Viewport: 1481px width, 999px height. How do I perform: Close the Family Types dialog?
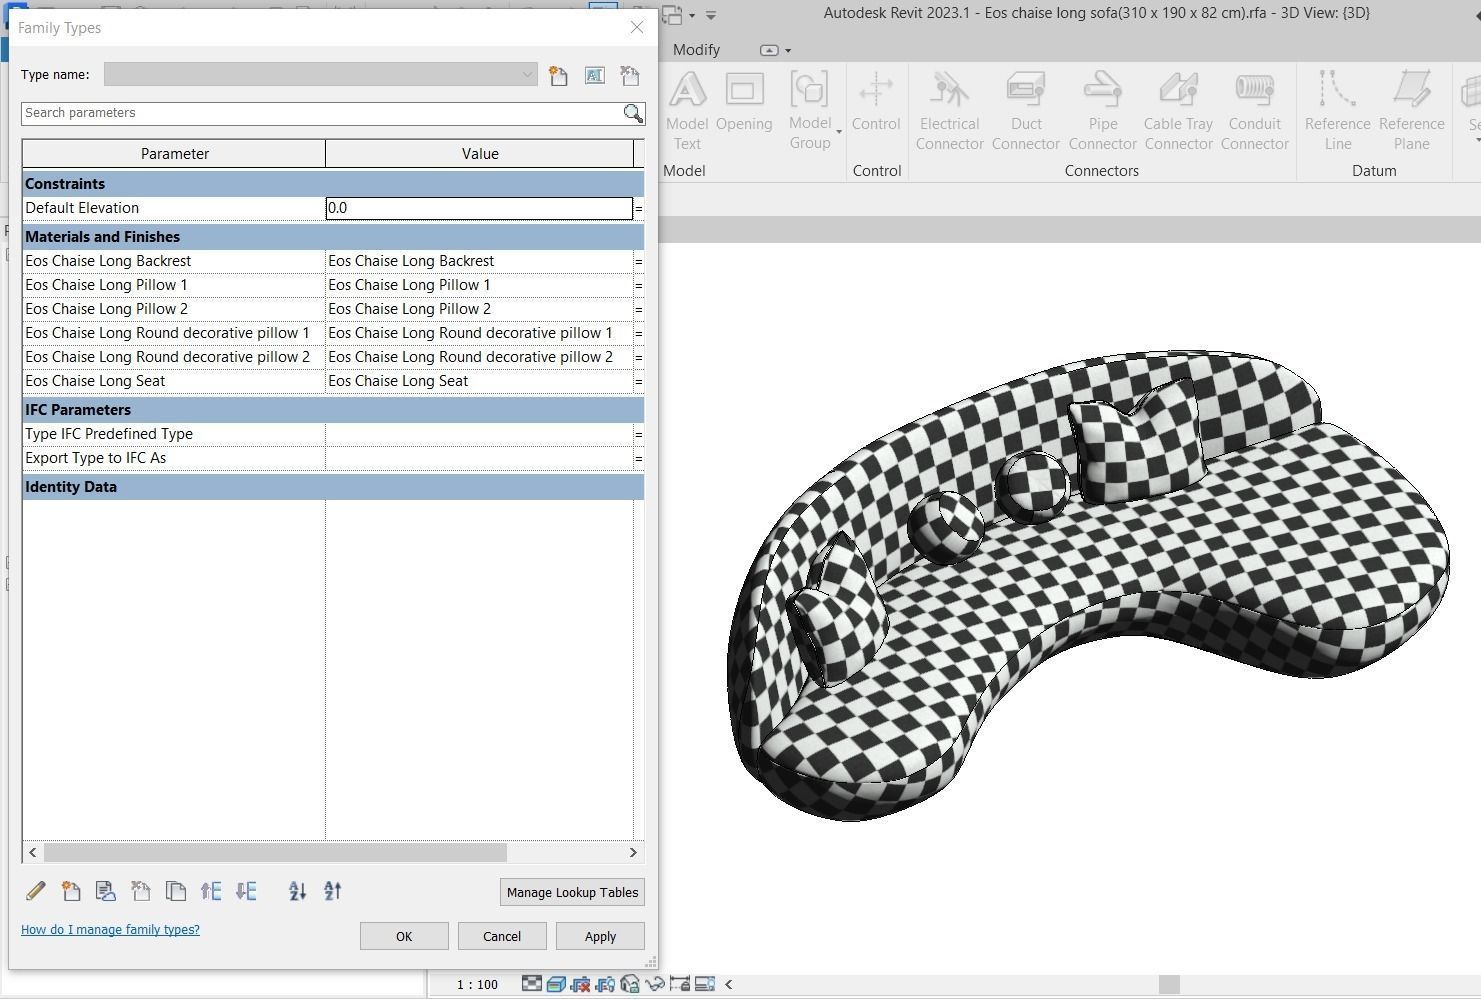pos(637,27)
